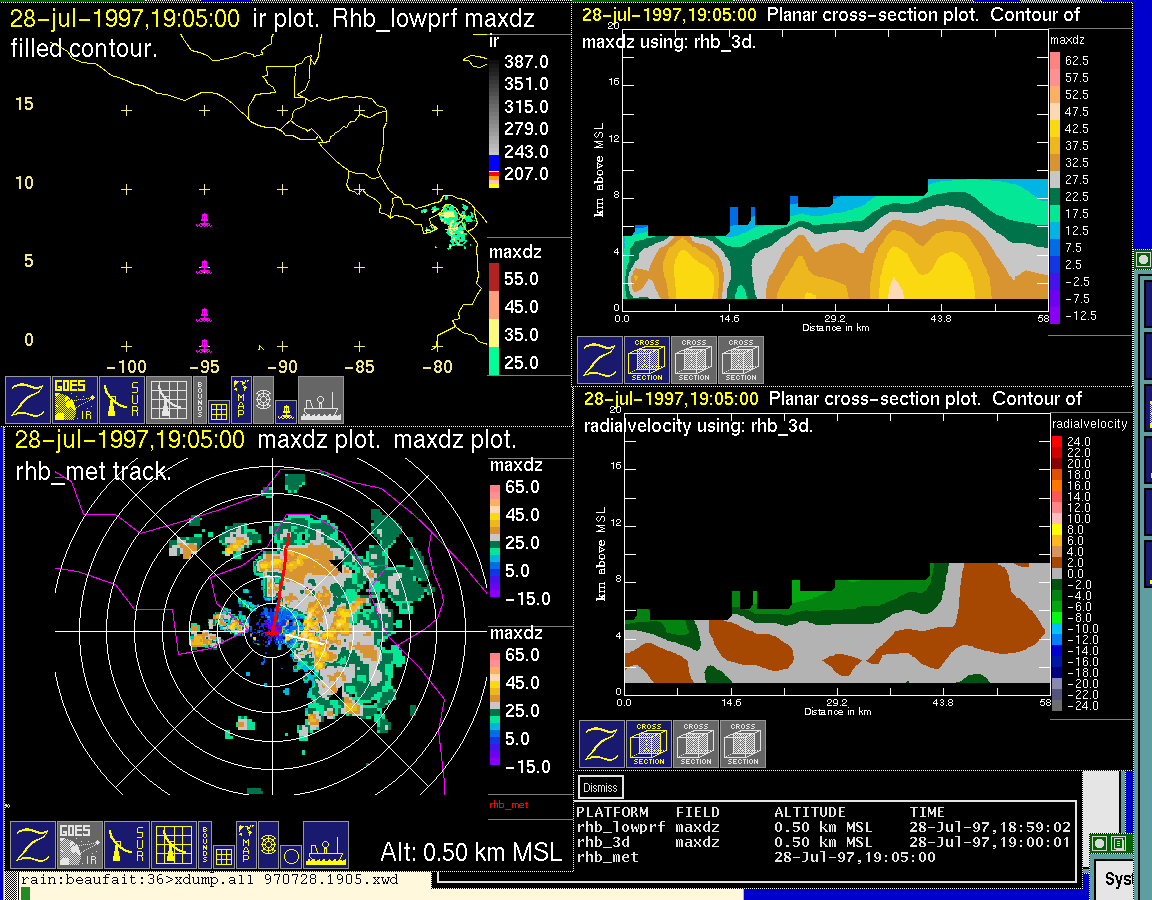
Task: Click the rhb_met legend label
Action: [508, 804]
